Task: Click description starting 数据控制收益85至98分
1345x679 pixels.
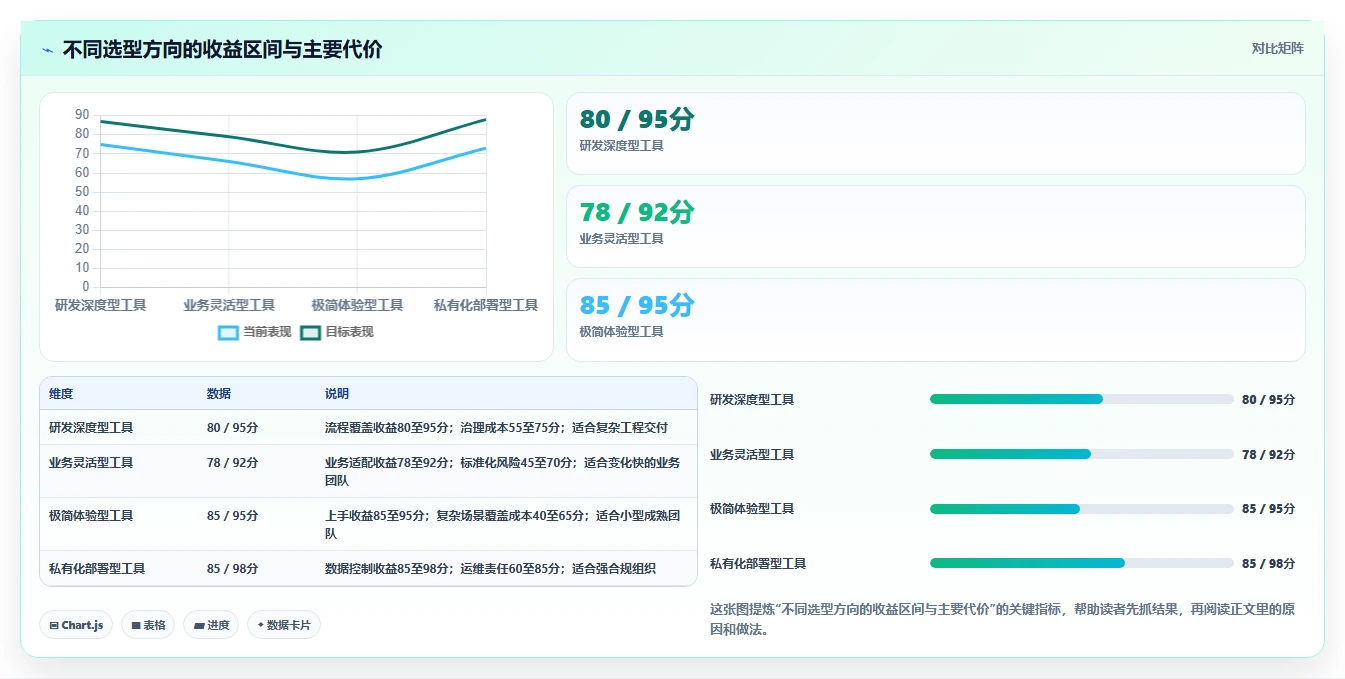Action: pos(490,569)
